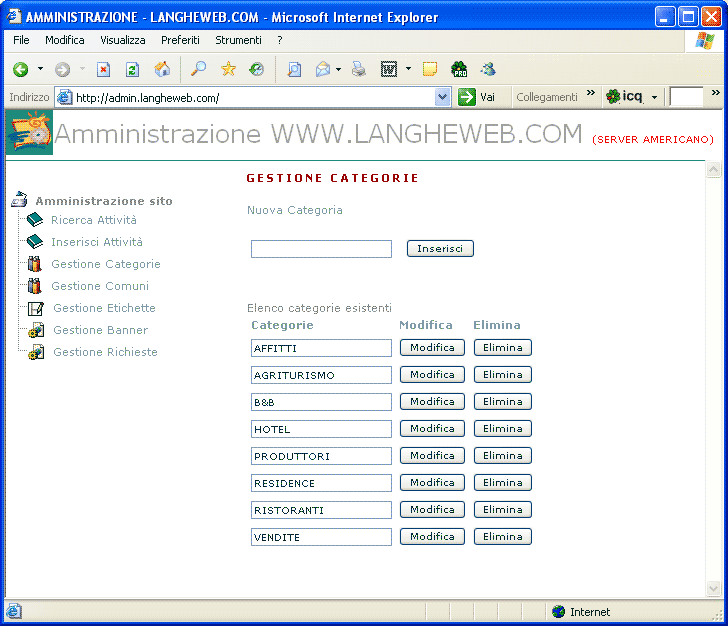Open the icq toolbar dropdown
The width and height of the screenshot is (728, 626).
pyautogui.click(x=654, y=98)
